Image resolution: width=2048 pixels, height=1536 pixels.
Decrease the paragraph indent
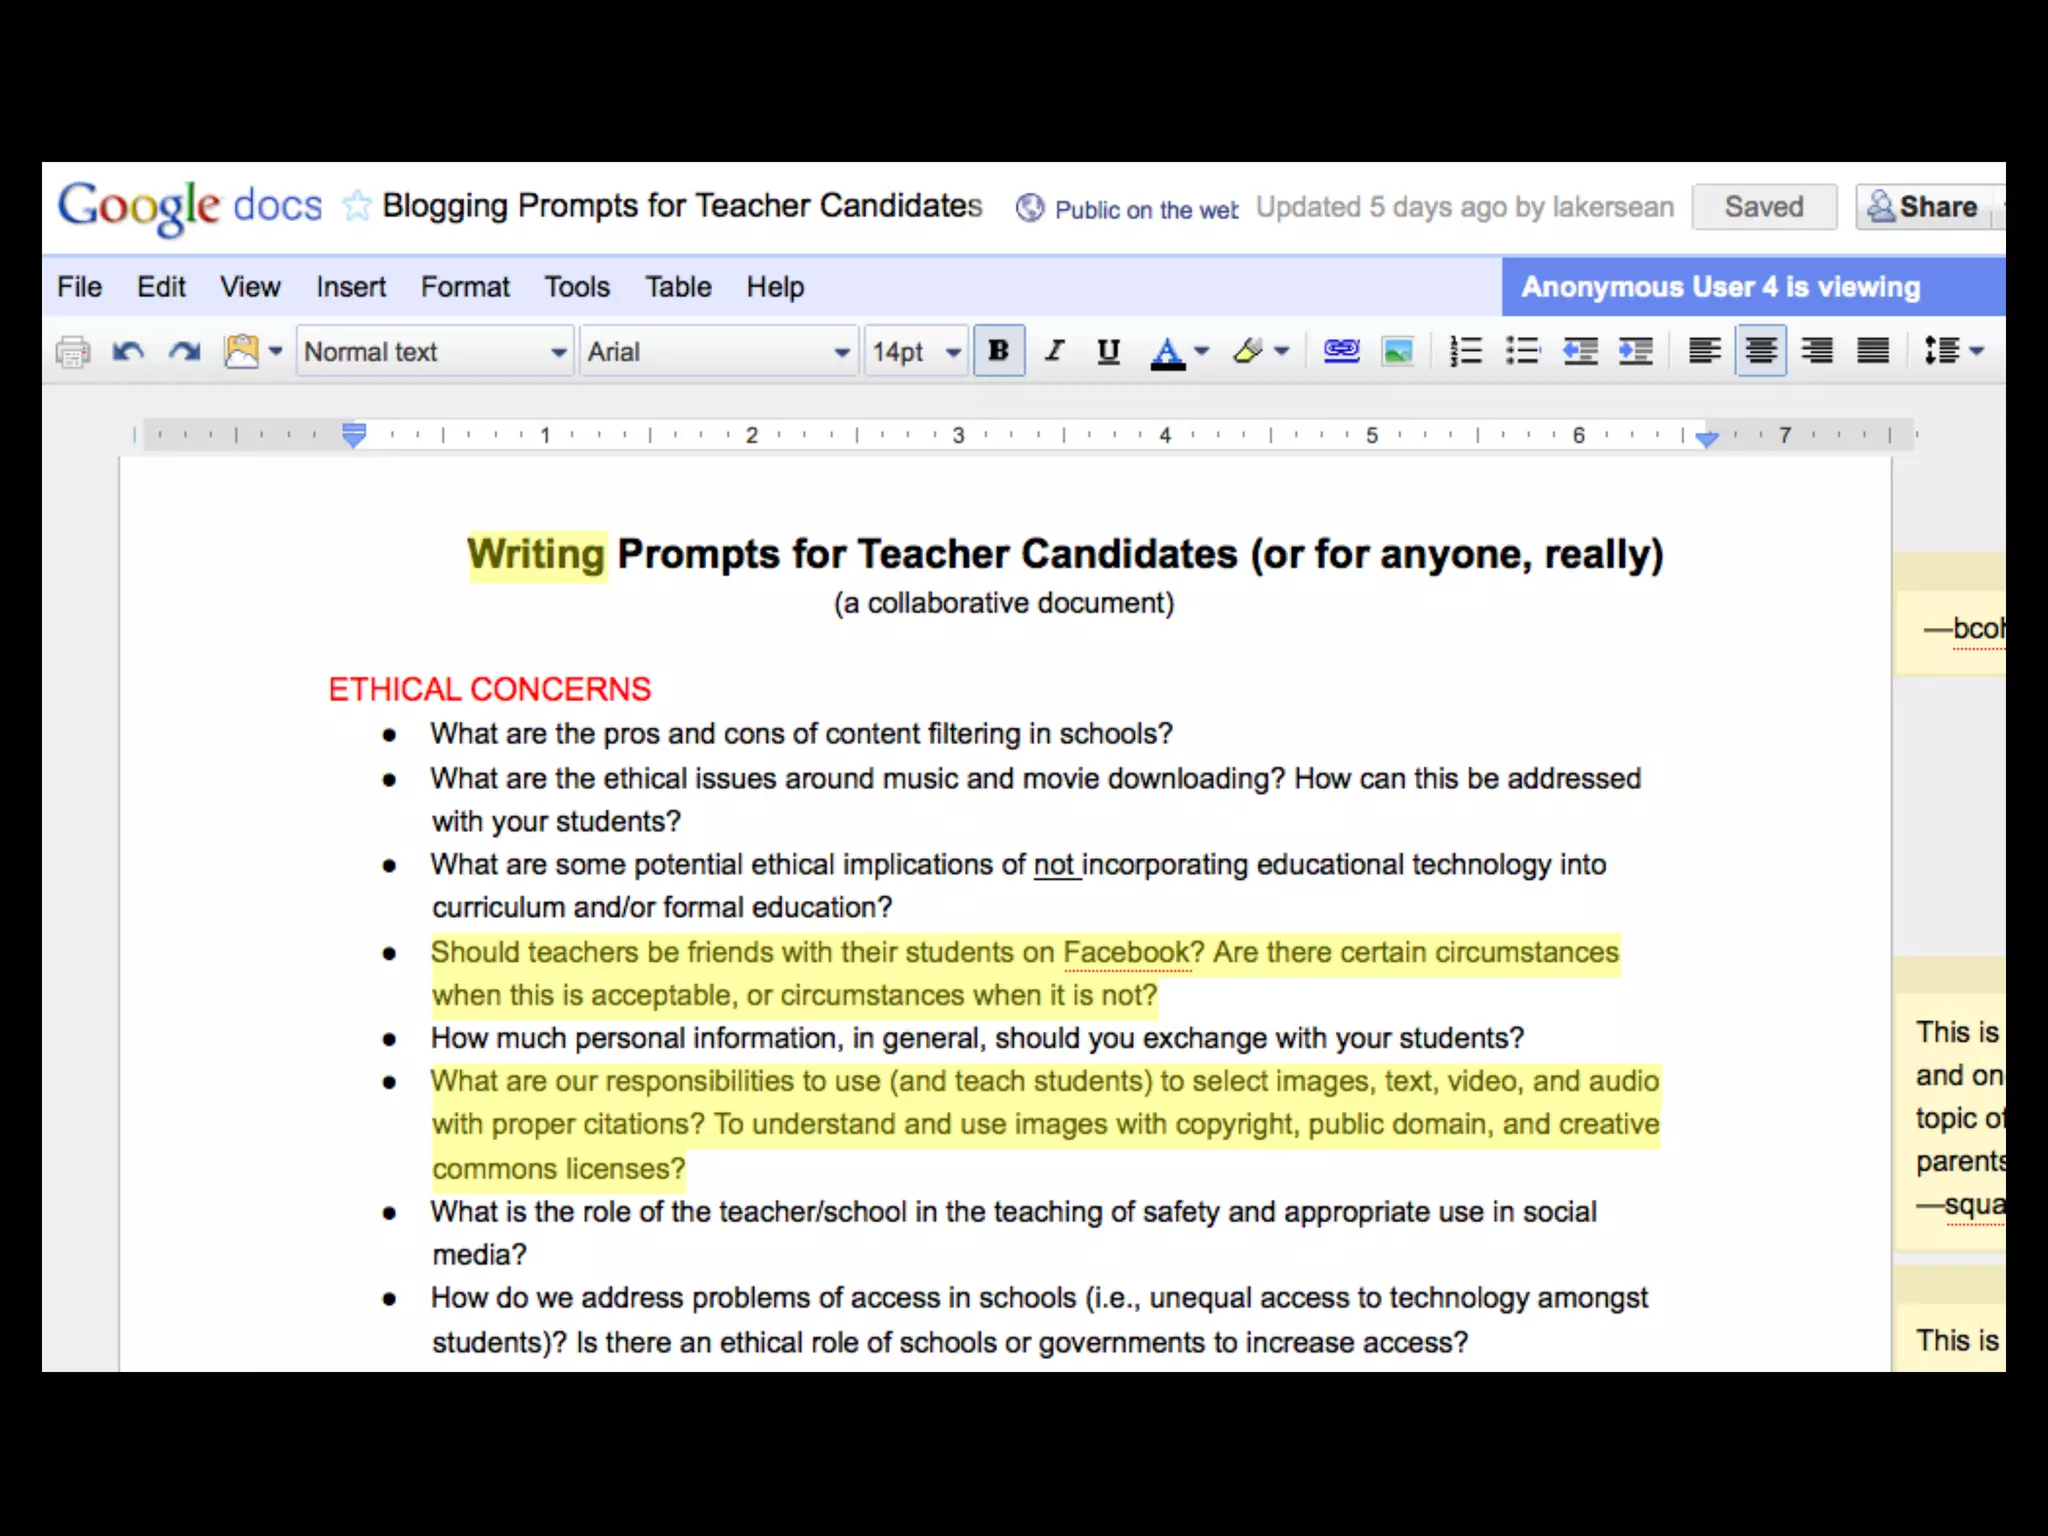pos(1579,351)
